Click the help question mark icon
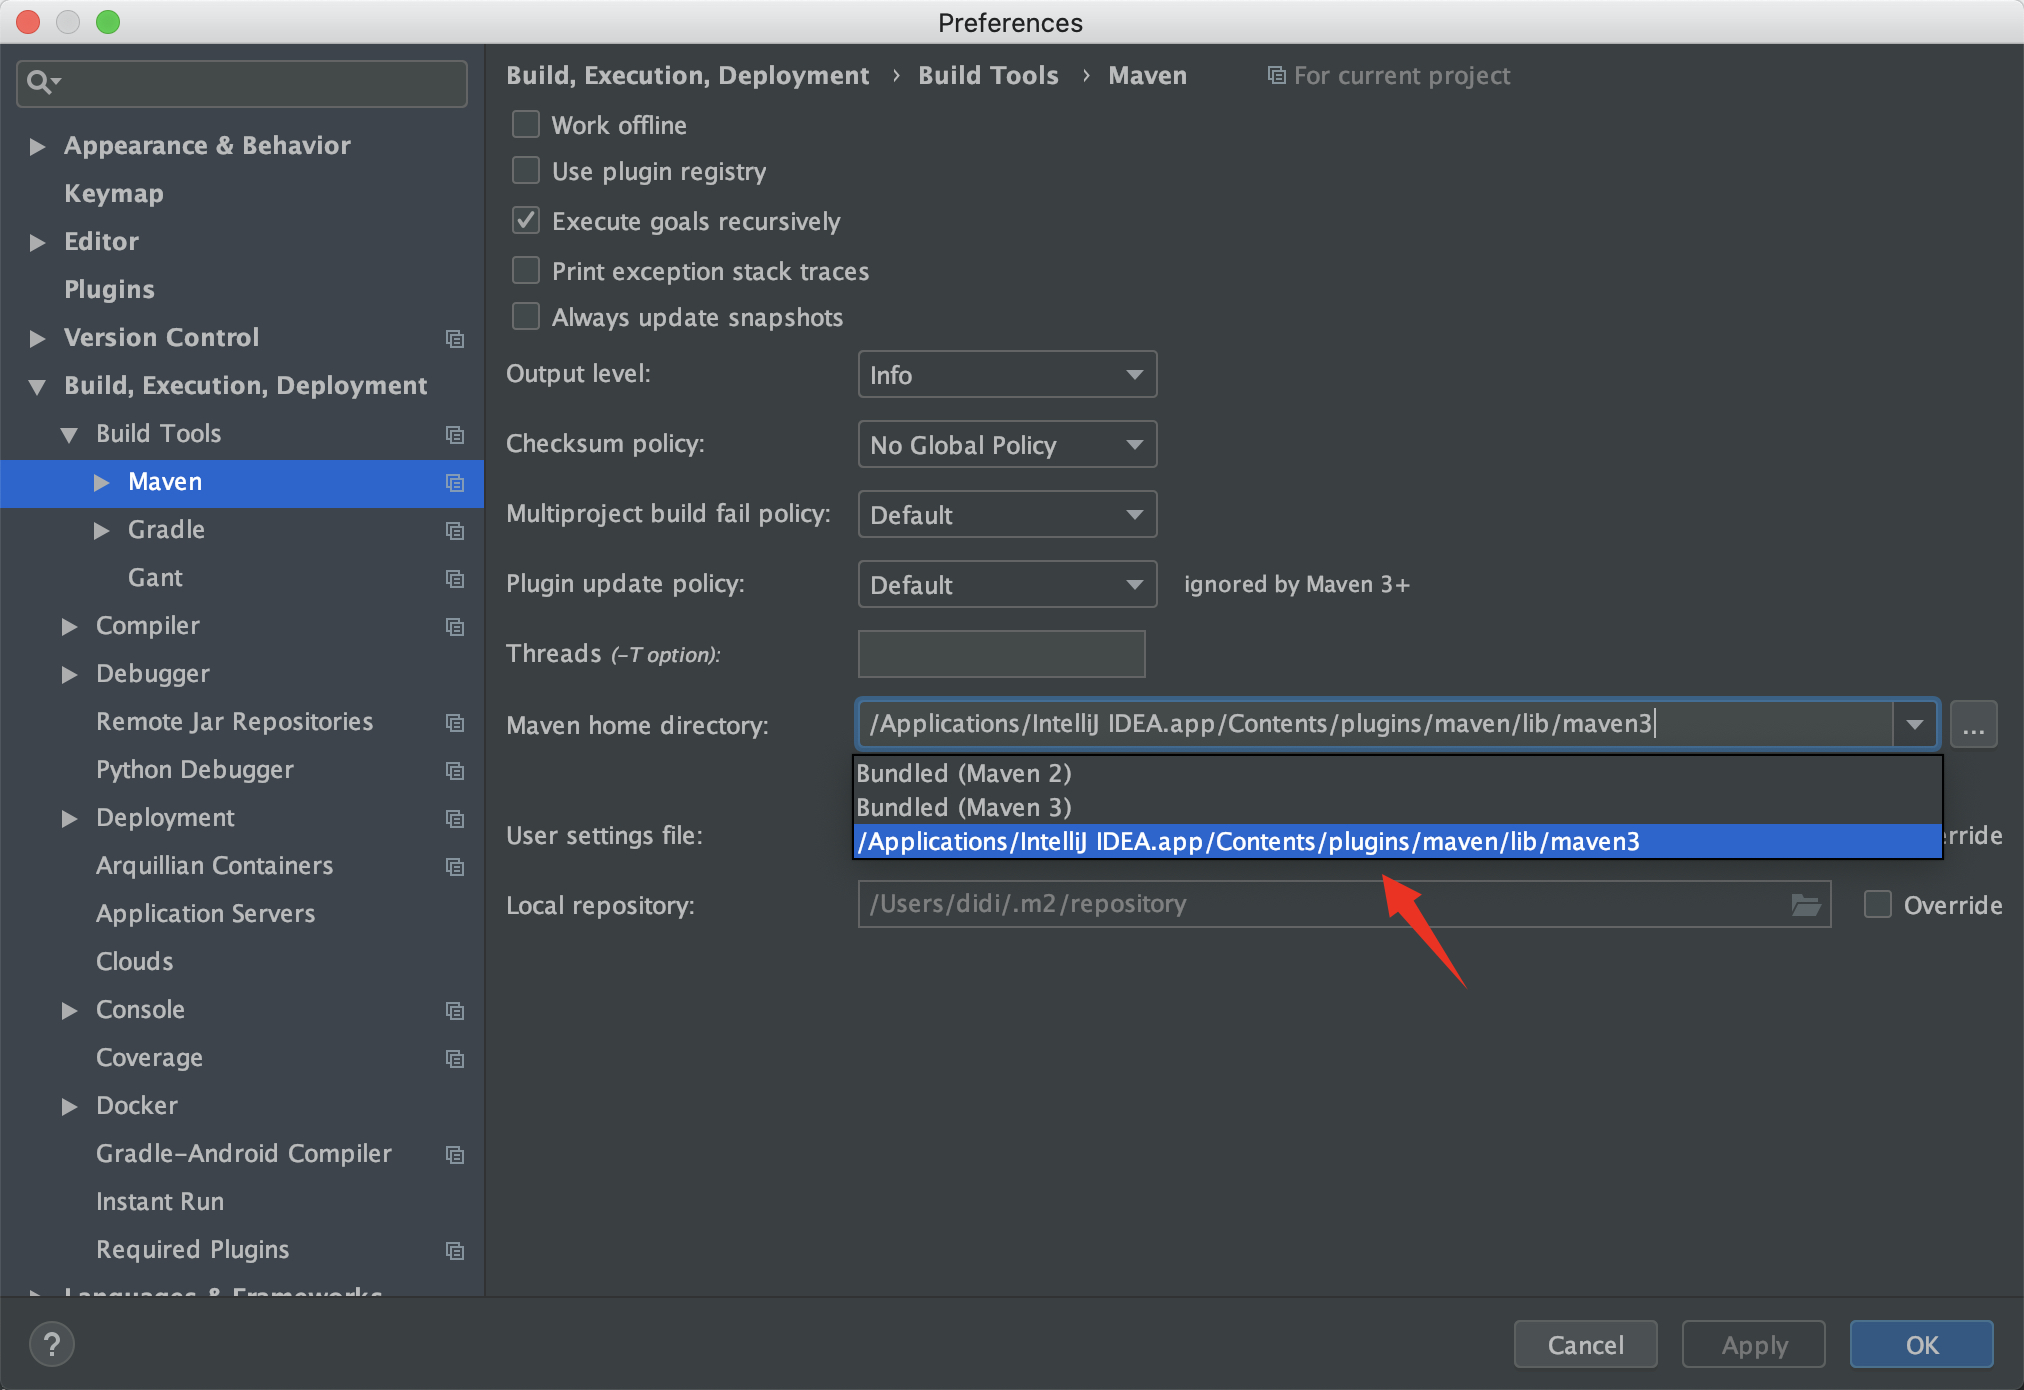Image resolution: width=2024 pixels, height=1390 pixels. pos(52,1344)
